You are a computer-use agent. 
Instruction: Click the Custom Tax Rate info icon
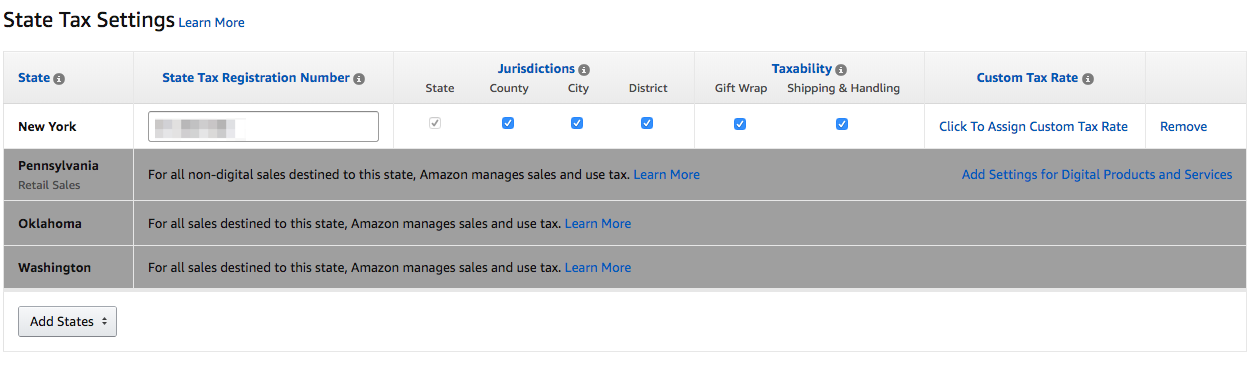pyautogui.click(x=1088, y=79)
